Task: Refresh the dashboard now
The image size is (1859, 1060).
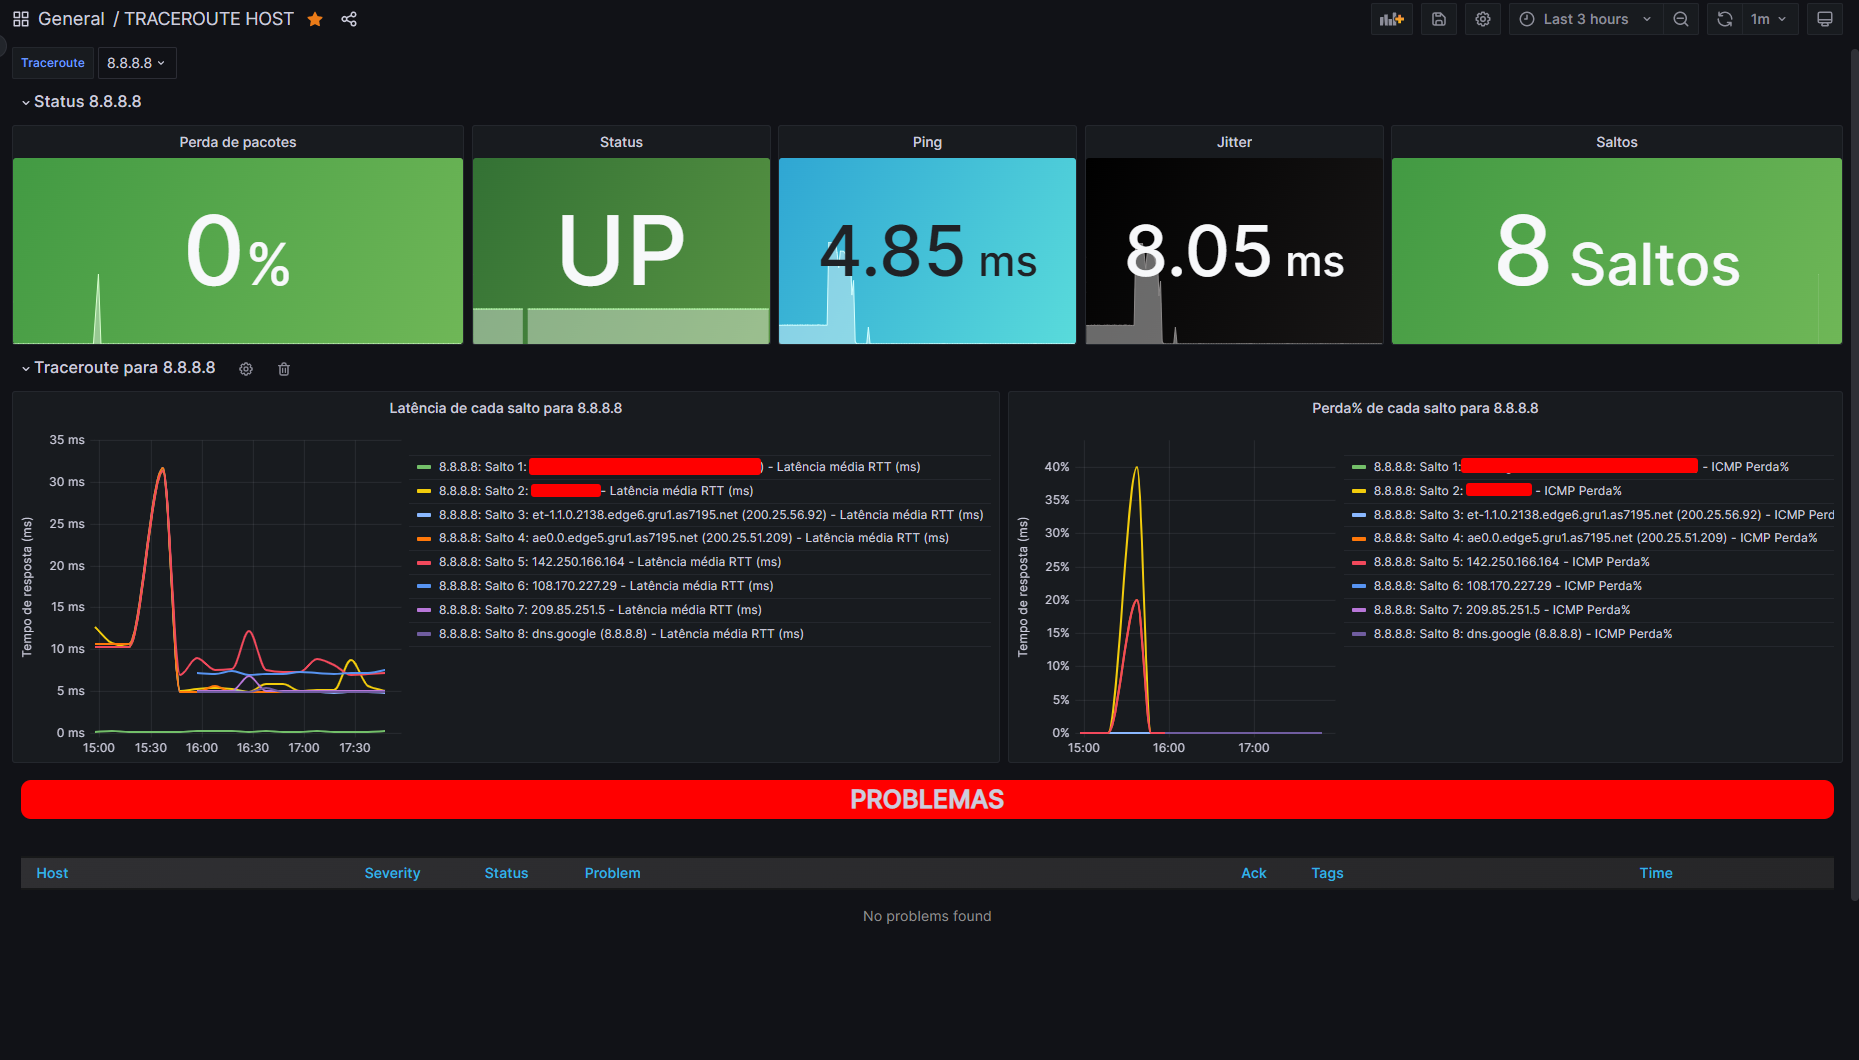Action: (1725, 19)
